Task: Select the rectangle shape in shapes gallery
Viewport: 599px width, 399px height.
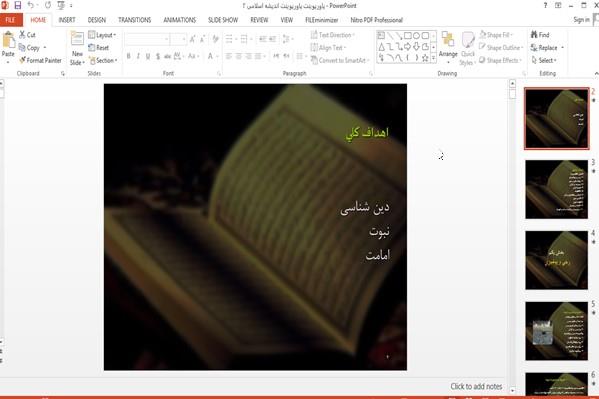Action: coord(408,36)
